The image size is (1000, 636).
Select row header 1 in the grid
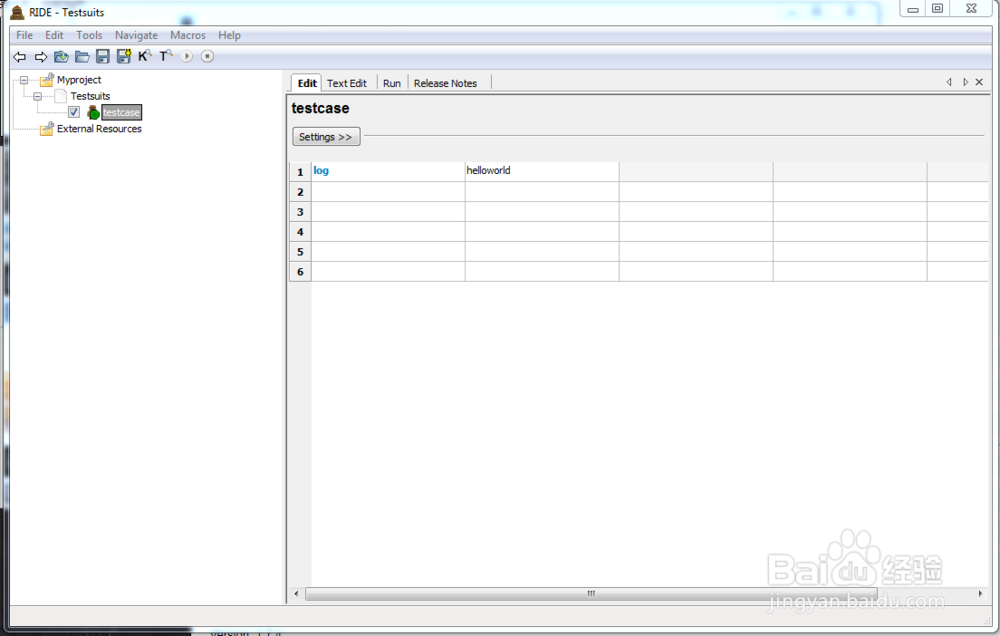tap(300, 172)
